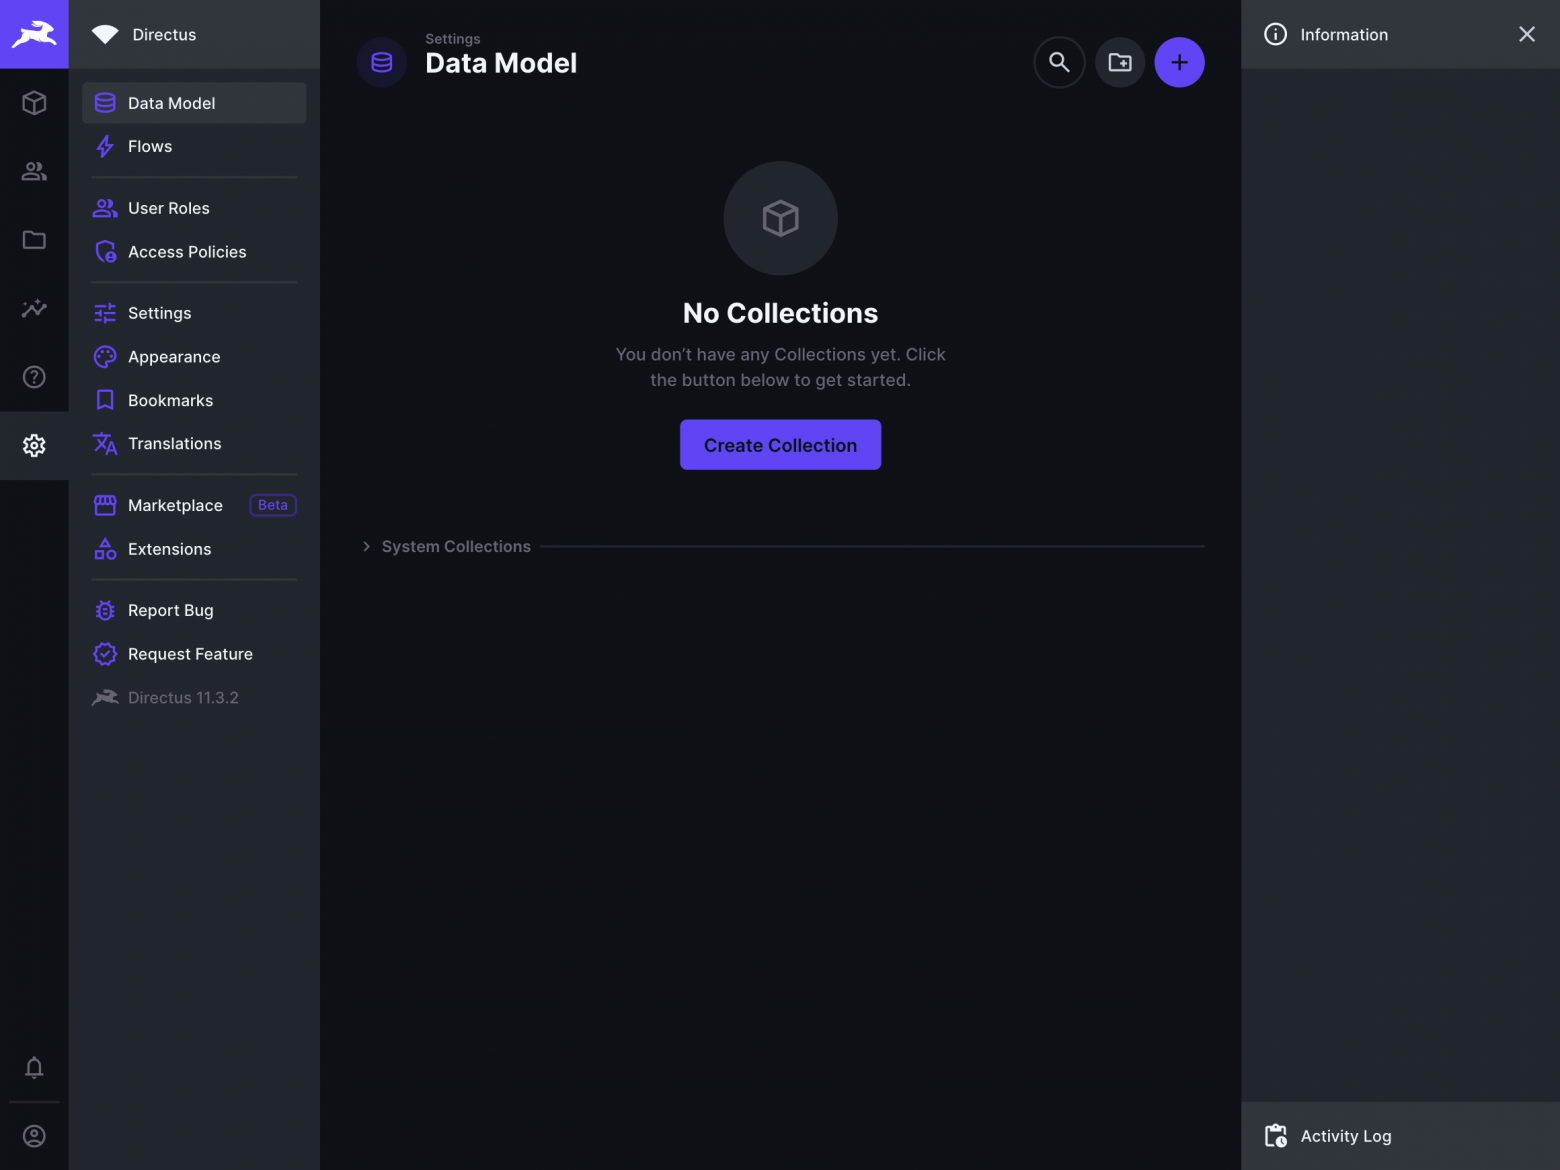1560x1170 pixels.
Task: Click the purple plus create collection icon
Action: (1179, 62)
